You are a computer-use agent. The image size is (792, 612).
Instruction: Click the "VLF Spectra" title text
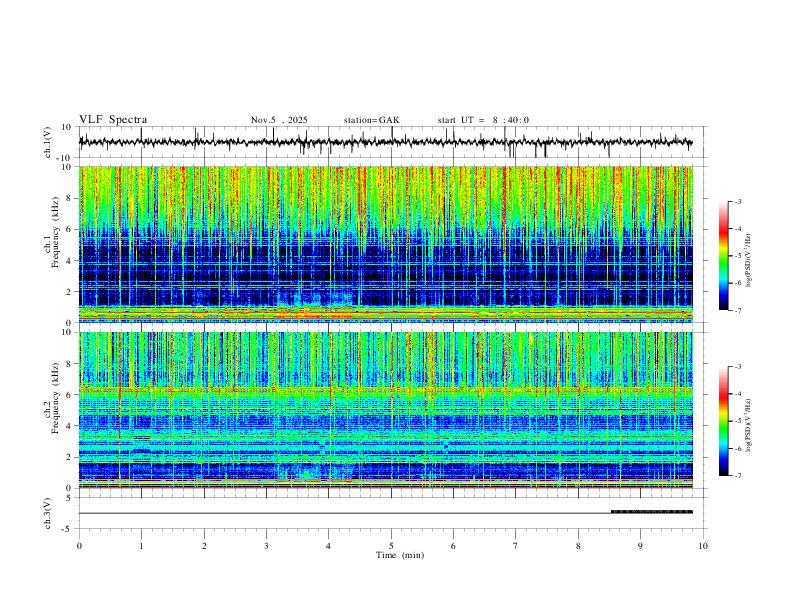pyautogui.click(x=113, y=120)
